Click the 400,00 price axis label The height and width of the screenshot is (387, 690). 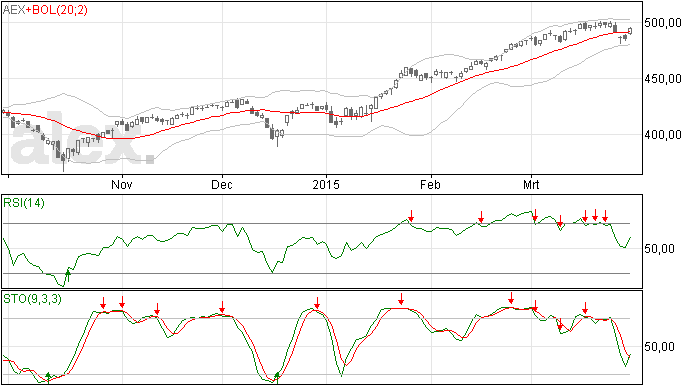point(663,135)
